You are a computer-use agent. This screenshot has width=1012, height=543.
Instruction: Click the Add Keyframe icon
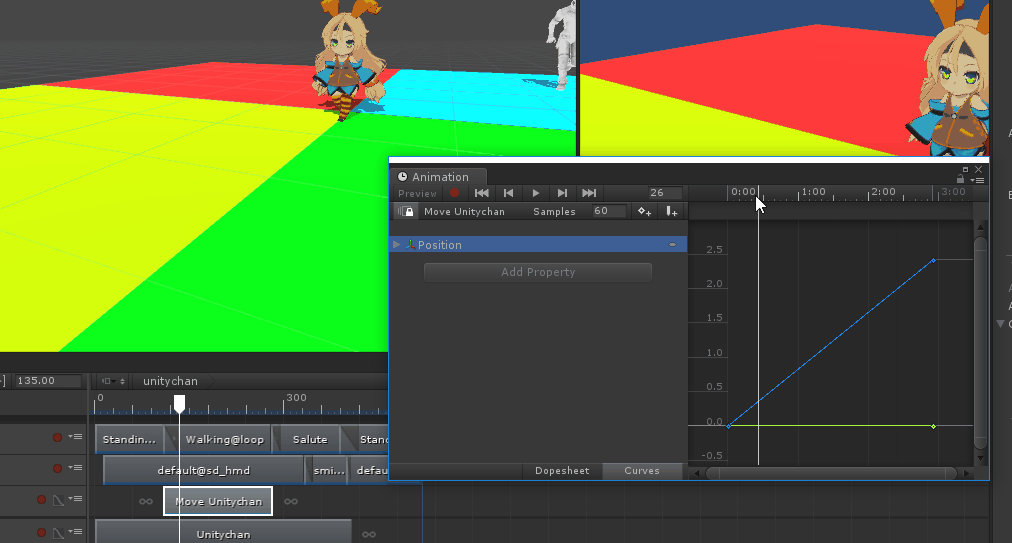(644, 211)
